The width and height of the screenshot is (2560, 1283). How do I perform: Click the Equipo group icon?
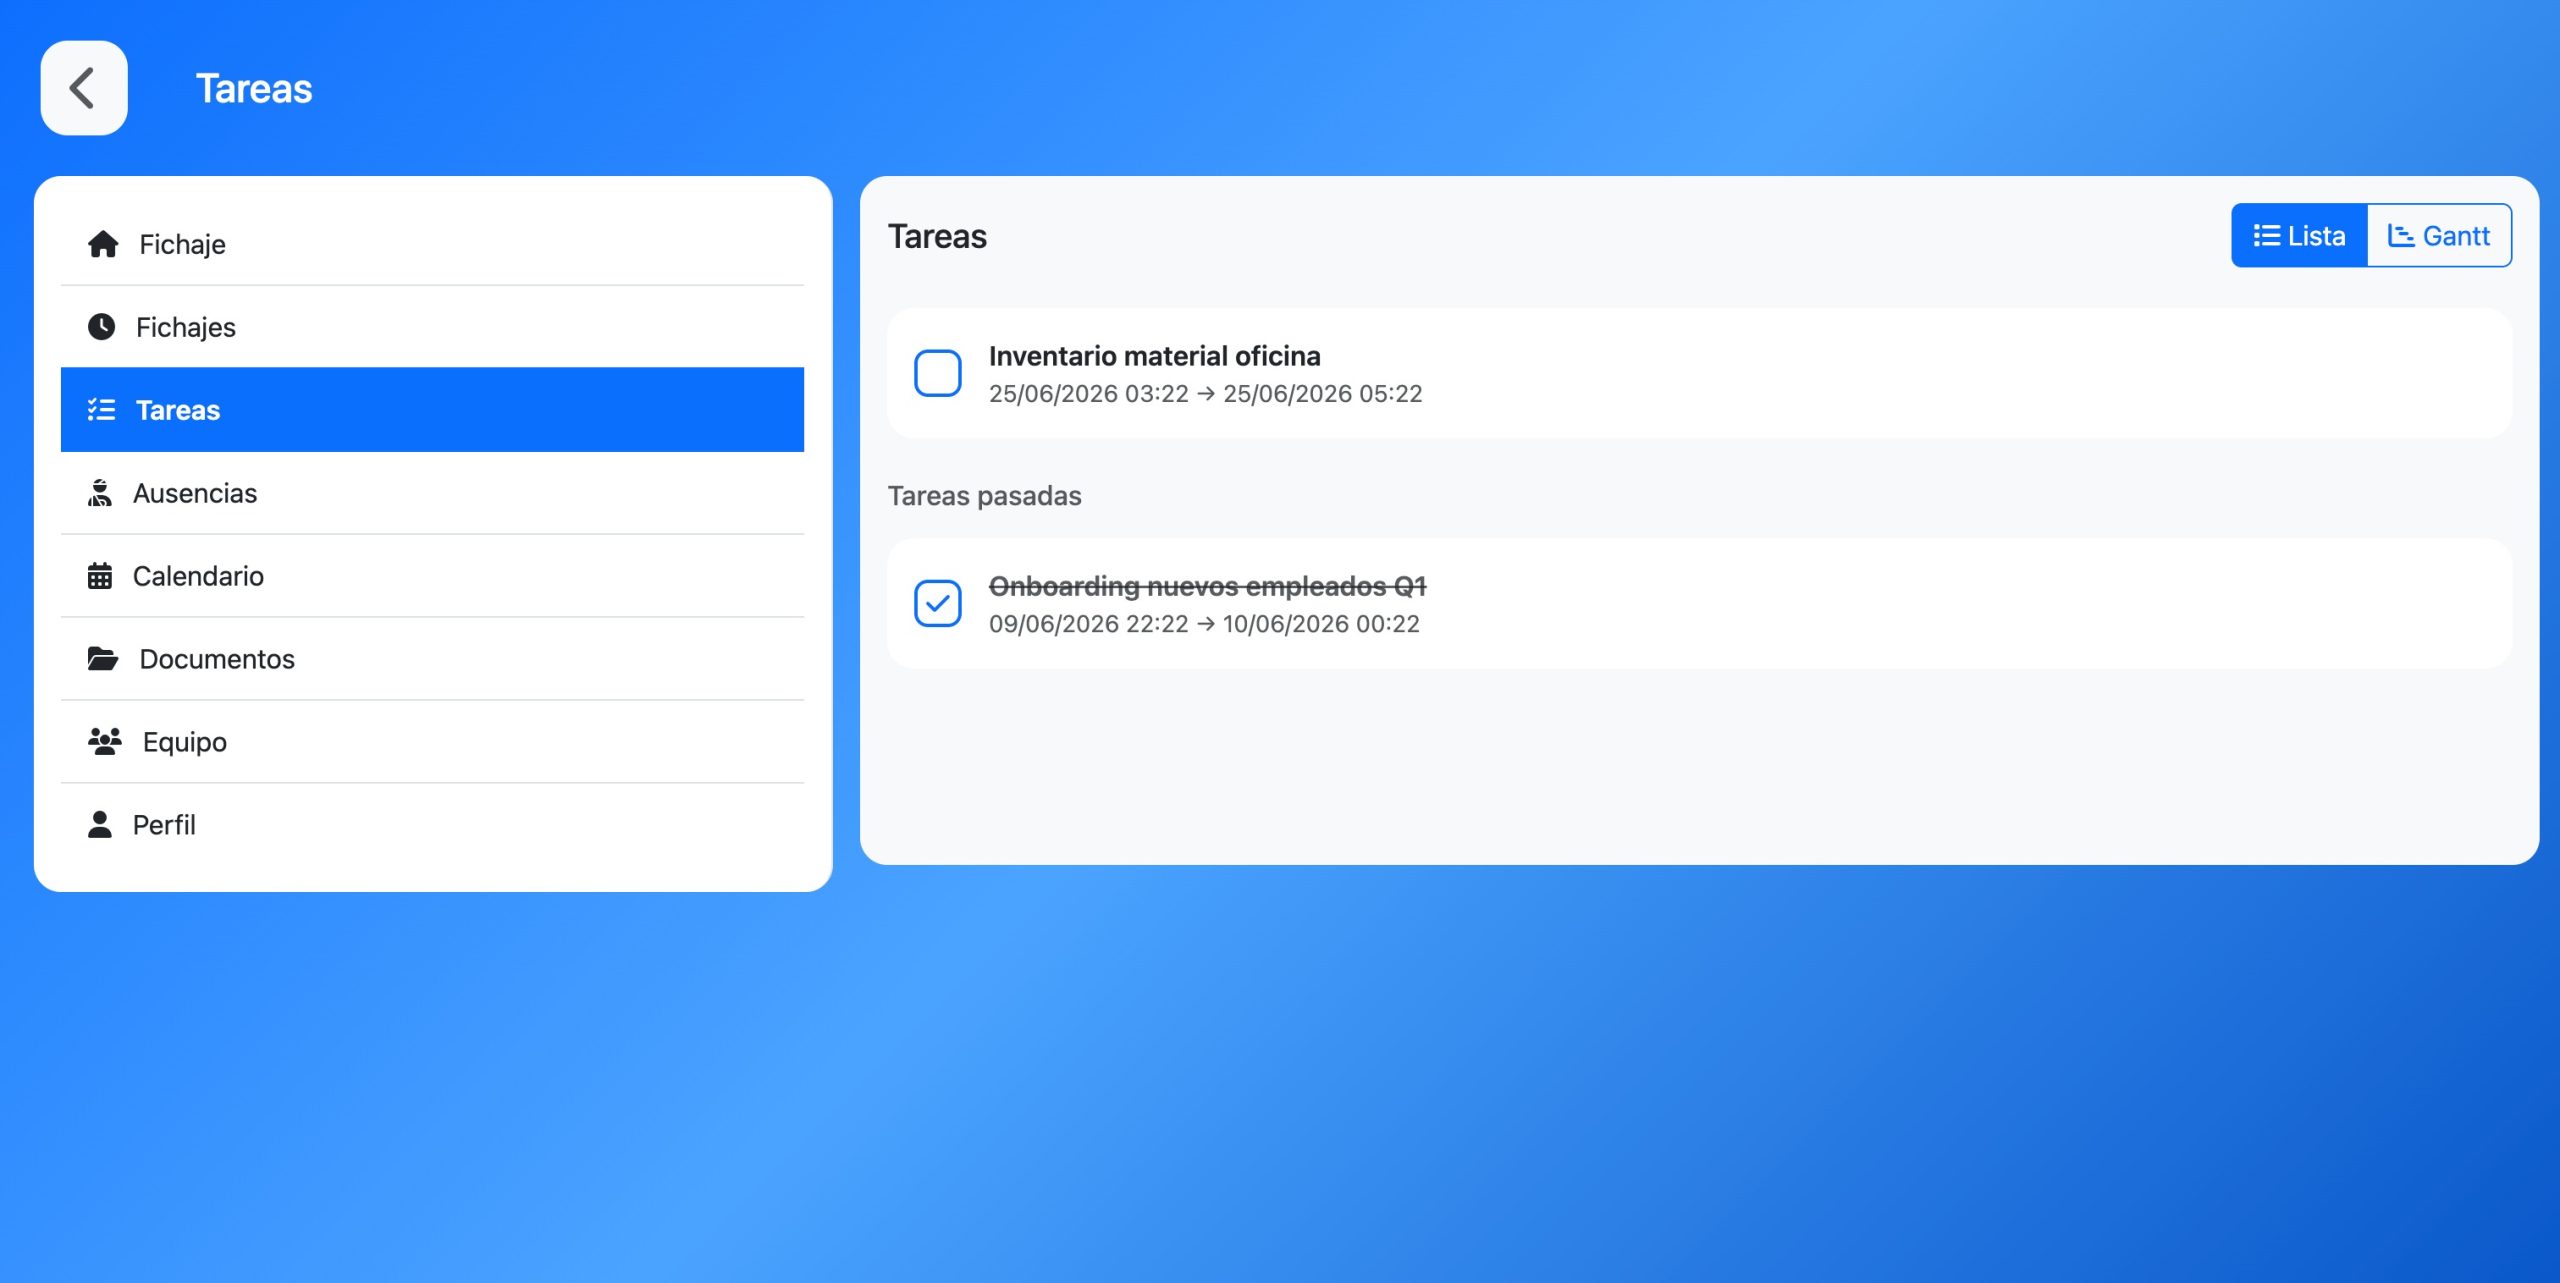[105, 742]
